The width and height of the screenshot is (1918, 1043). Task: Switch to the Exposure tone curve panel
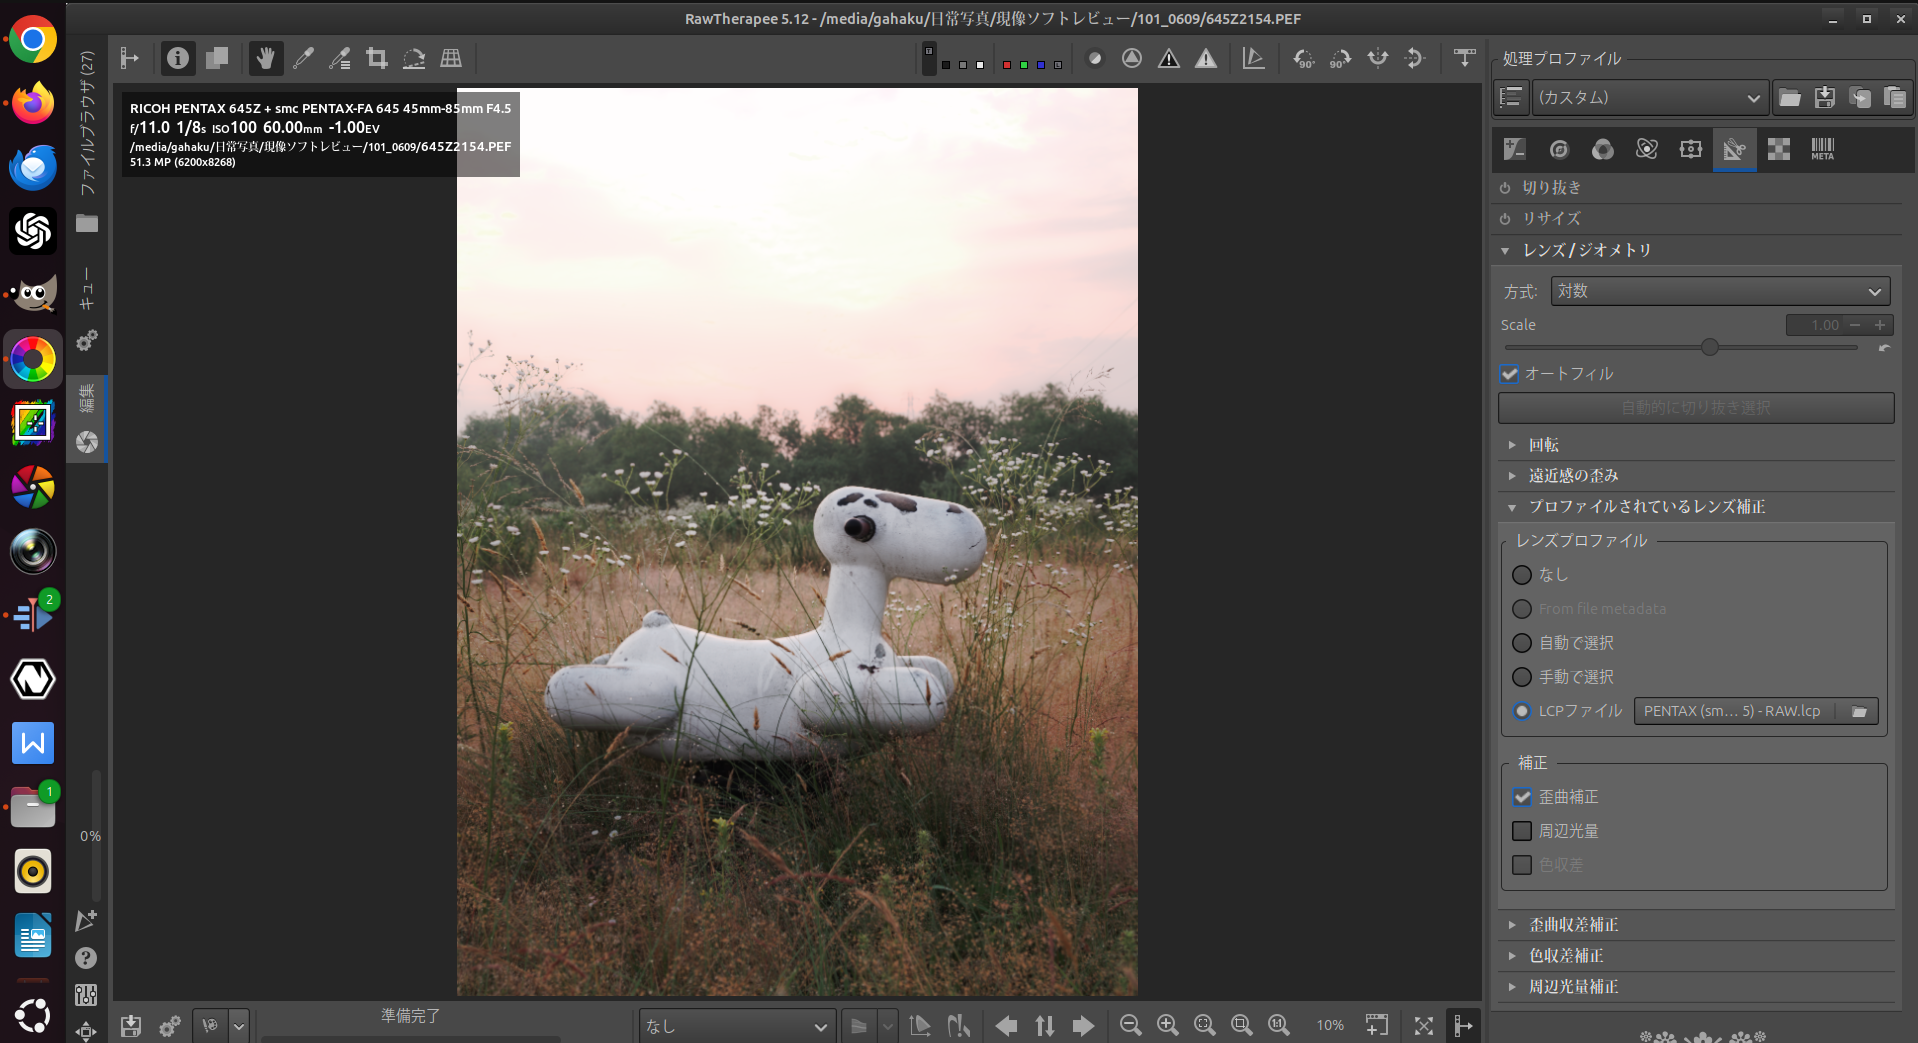tap(1513, 149)
